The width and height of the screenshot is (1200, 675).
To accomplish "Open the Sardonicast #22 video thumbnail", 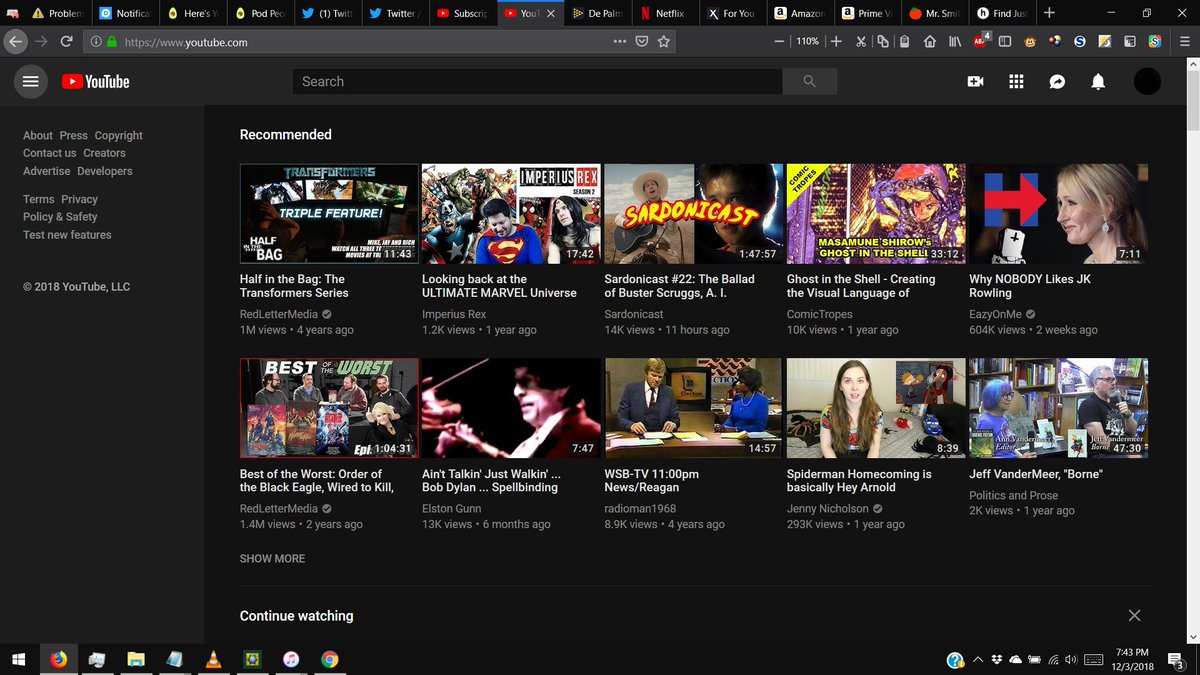I will (x=693, y=214).
